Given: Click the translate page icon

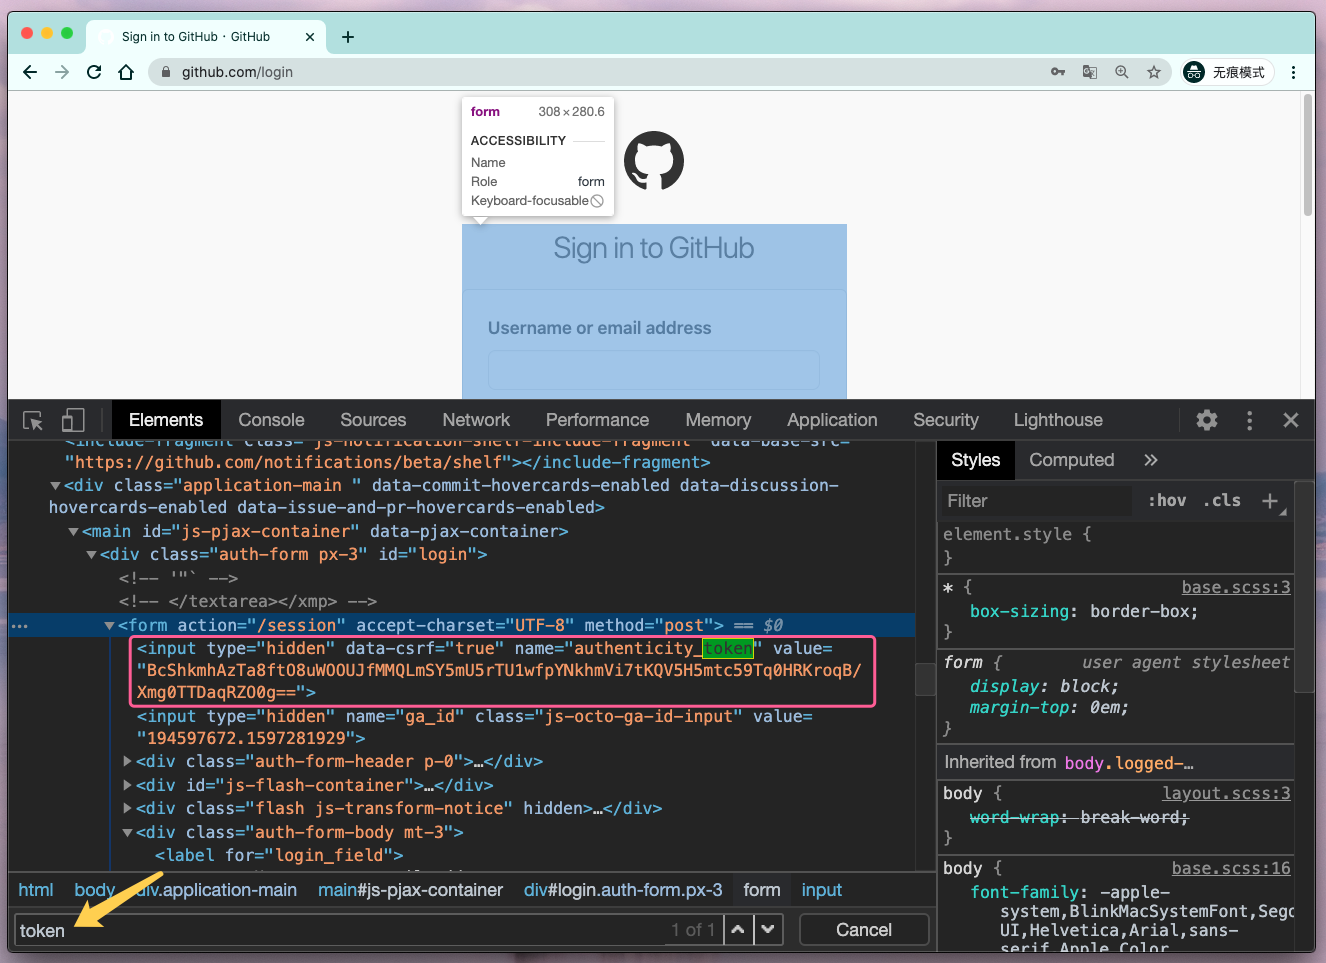Looking at the screenshot, I should click(x=1090, y=72).
